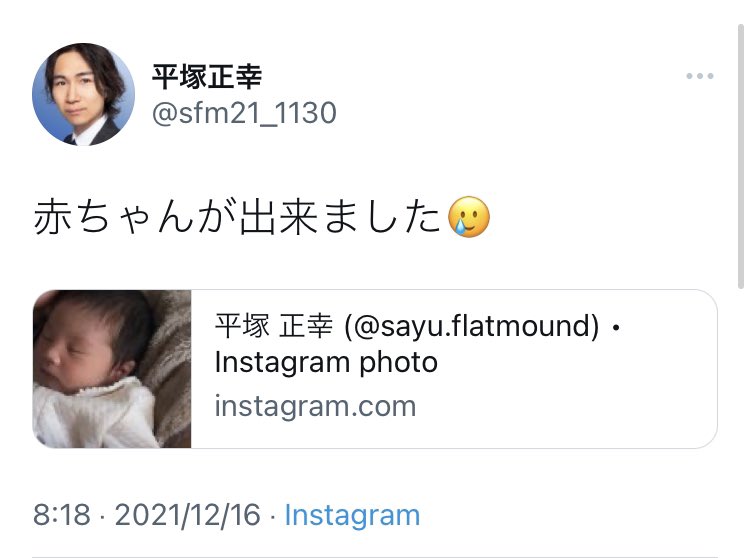Open the @sfm21_1130 handle profile
The height and width of the screenshot is (558, 750).
tap(244, 113)
